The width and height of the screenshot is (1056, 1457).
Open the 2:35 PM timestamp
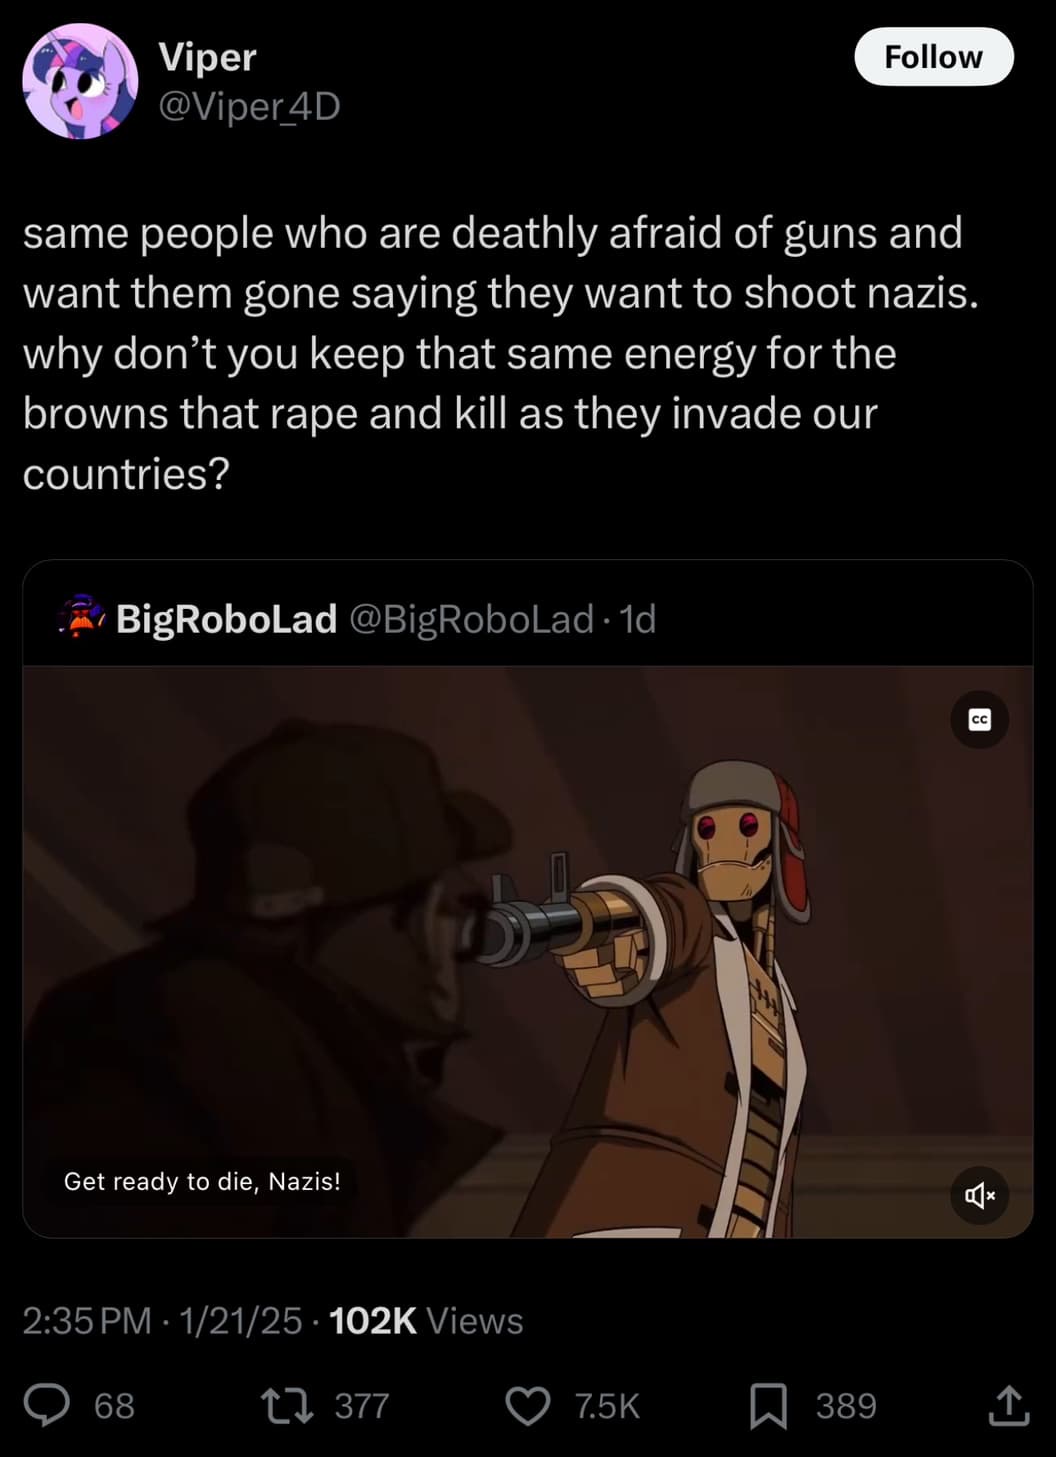tap(87, 1321)
